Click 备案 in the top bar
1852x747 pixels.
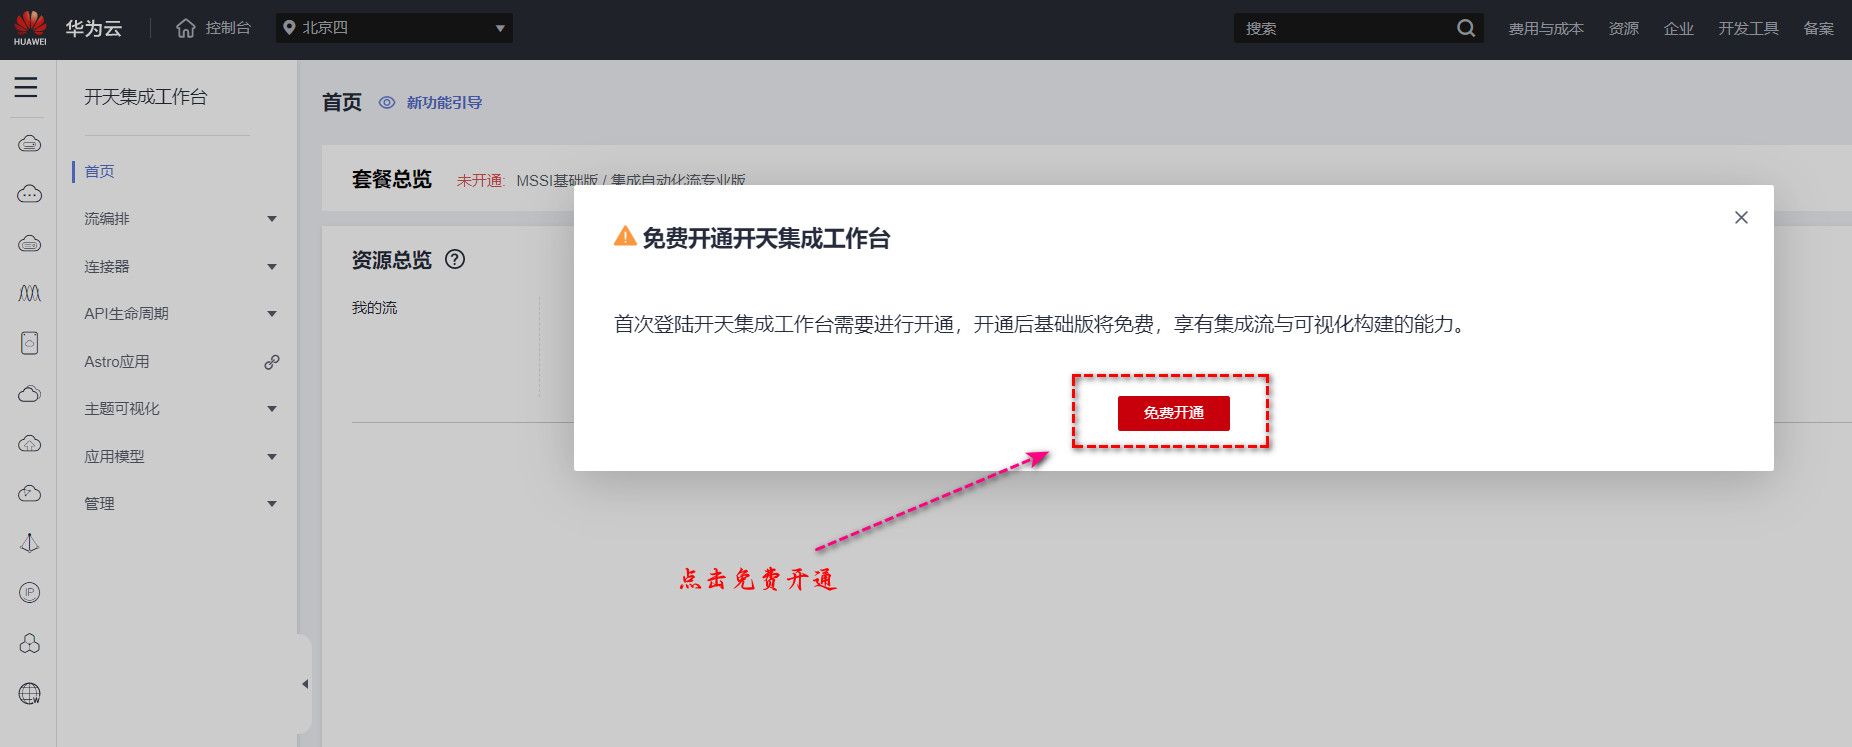tap(1819, 28)
